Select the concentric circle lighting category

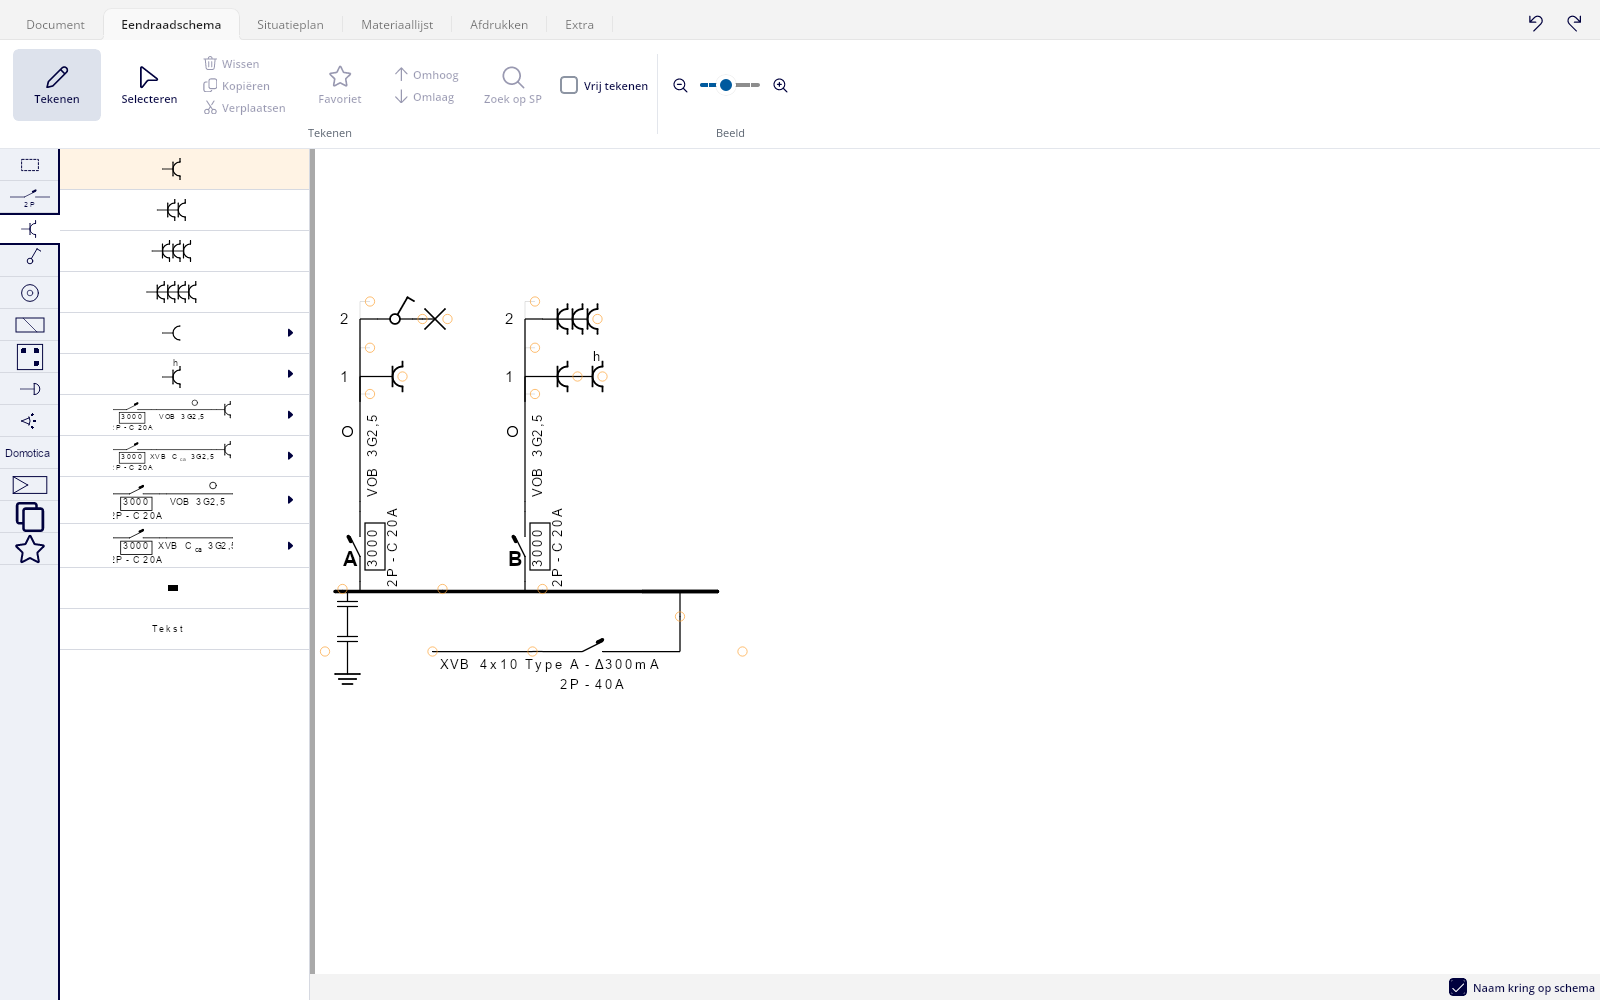pos(30,293)
